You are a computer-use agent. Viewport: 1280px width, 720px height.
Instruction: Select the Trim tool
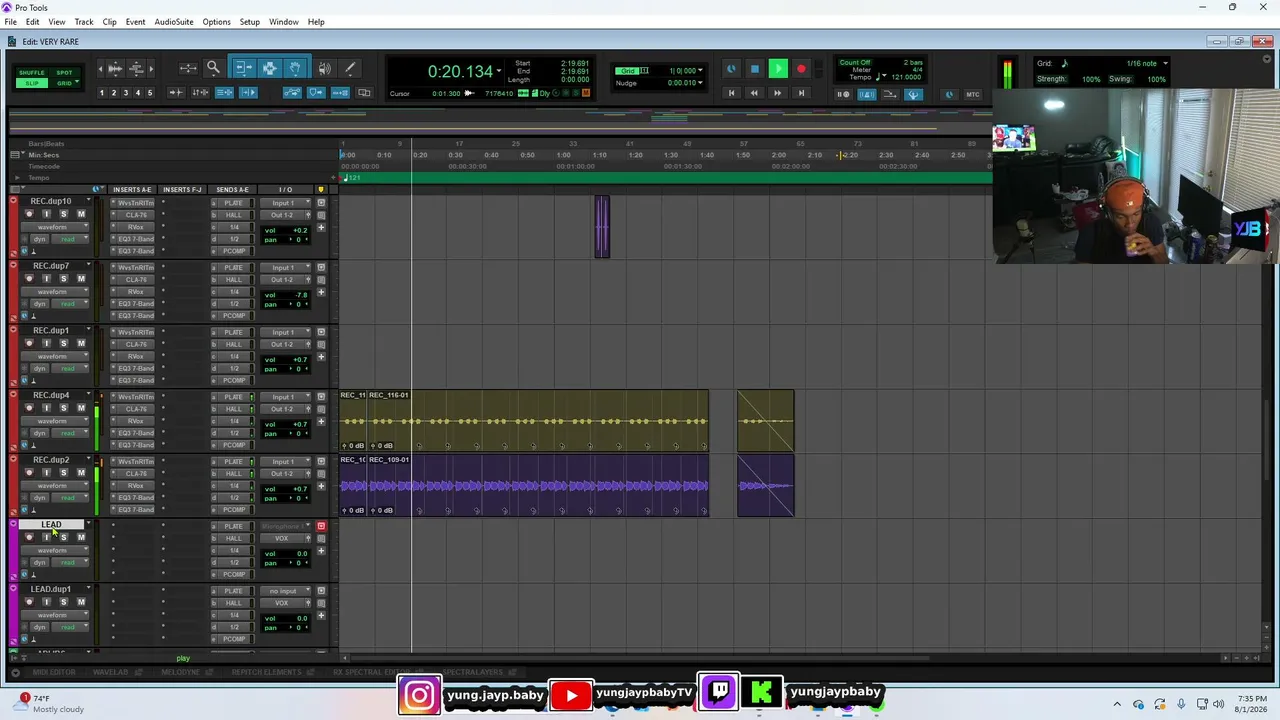pos(243,68)
